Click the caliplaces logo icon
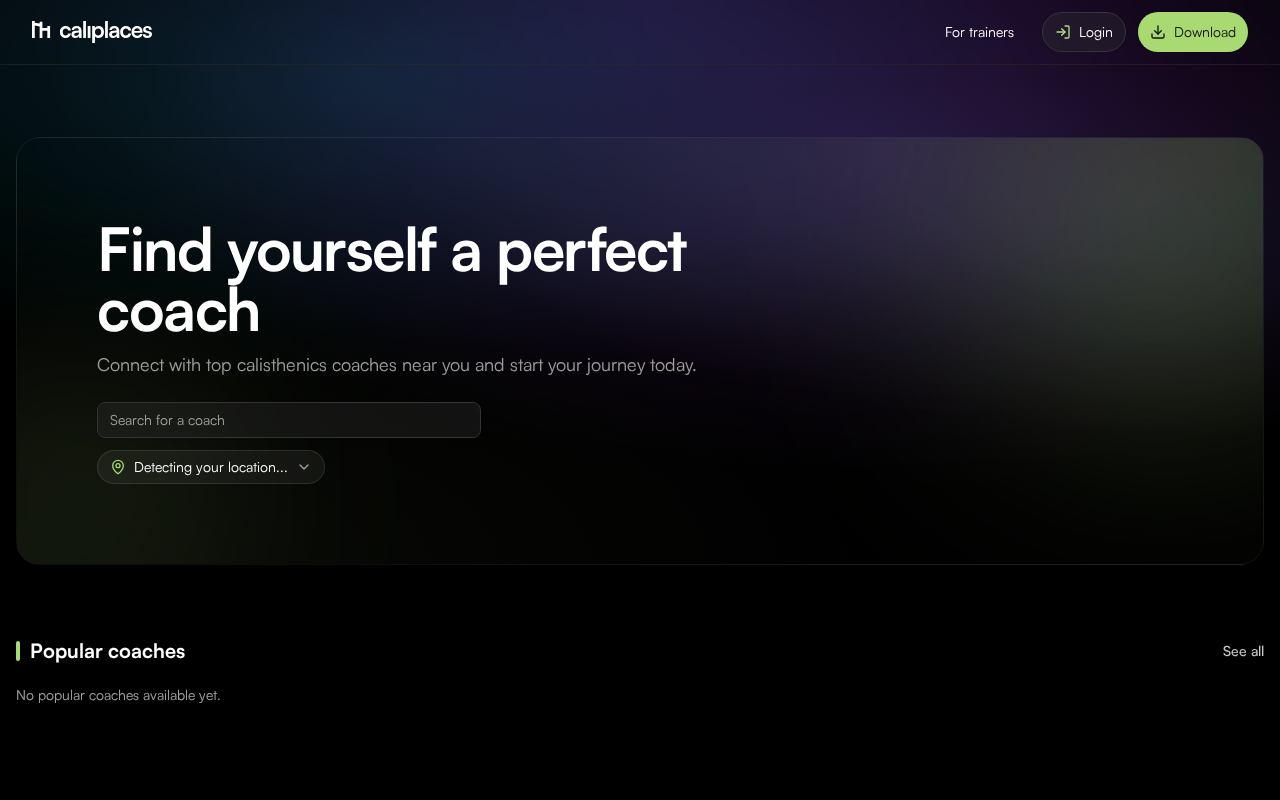 point(41,30)
